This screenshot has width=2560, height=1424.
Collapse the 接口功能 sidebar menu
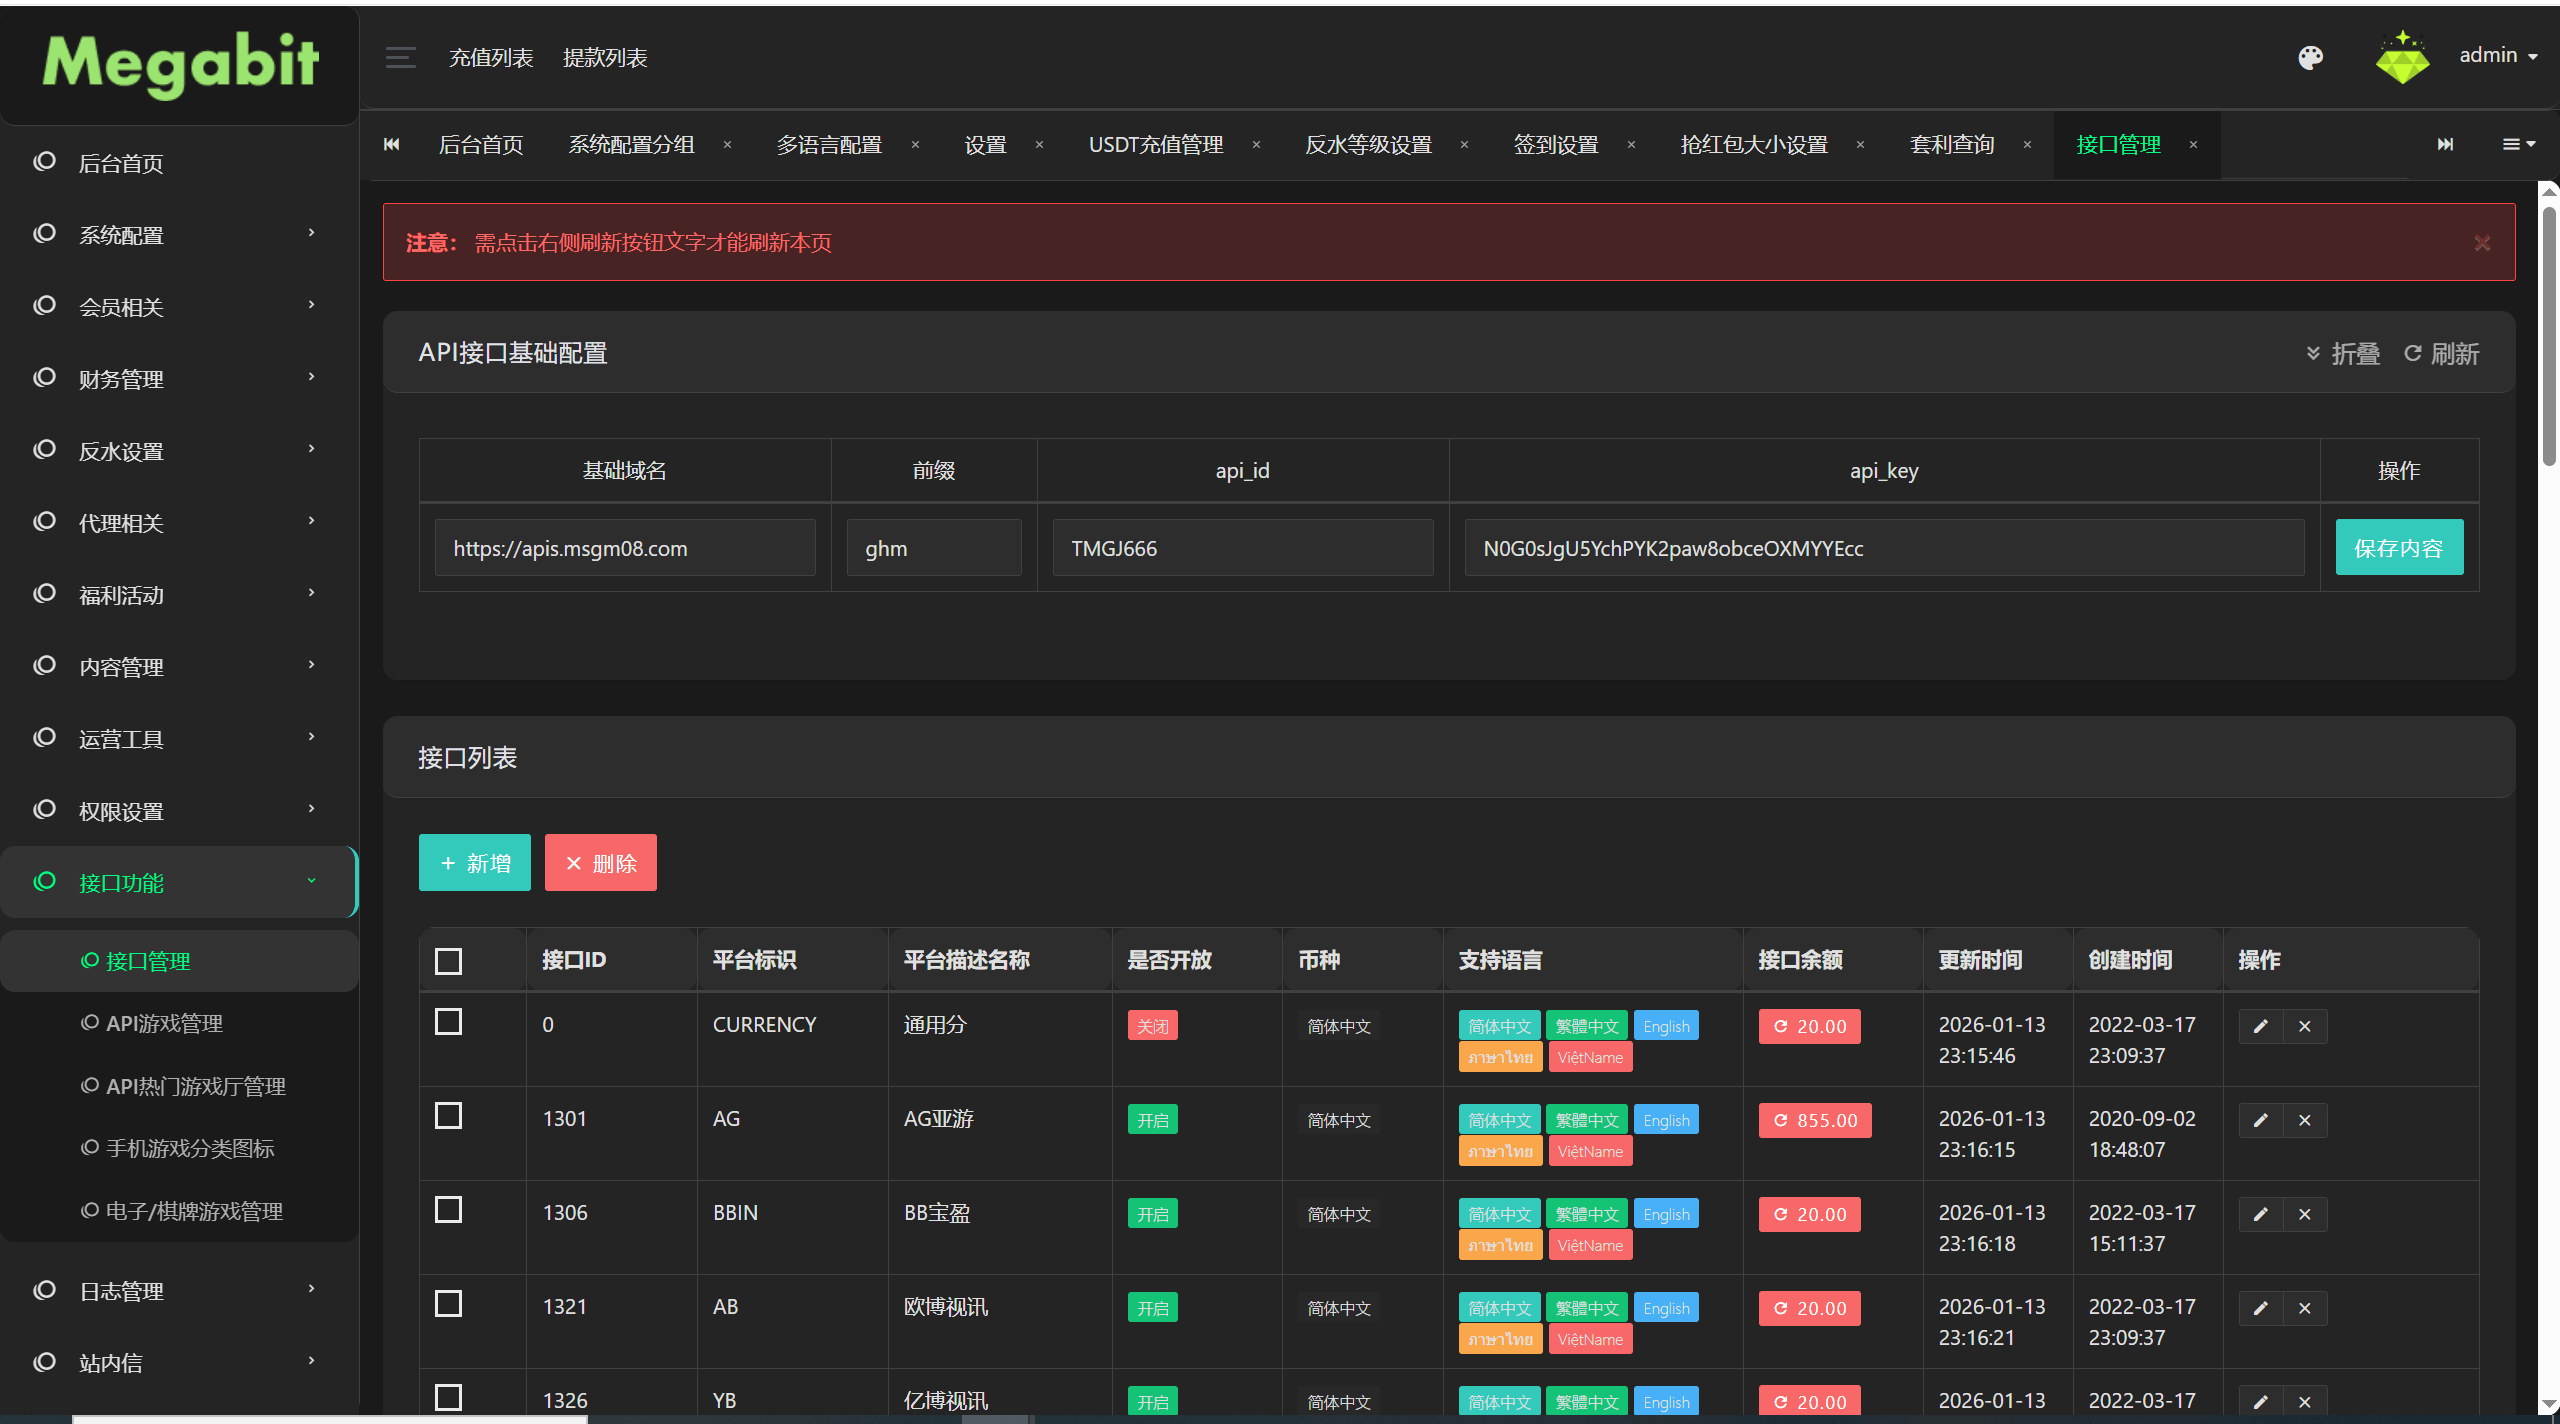click(178, 883)
